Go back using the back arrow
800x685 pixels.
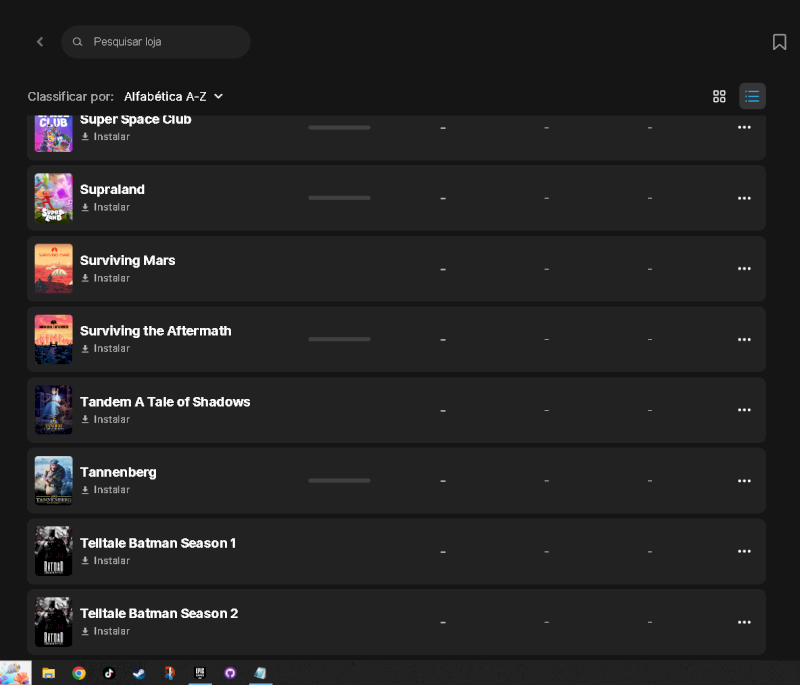click(40, 42)
